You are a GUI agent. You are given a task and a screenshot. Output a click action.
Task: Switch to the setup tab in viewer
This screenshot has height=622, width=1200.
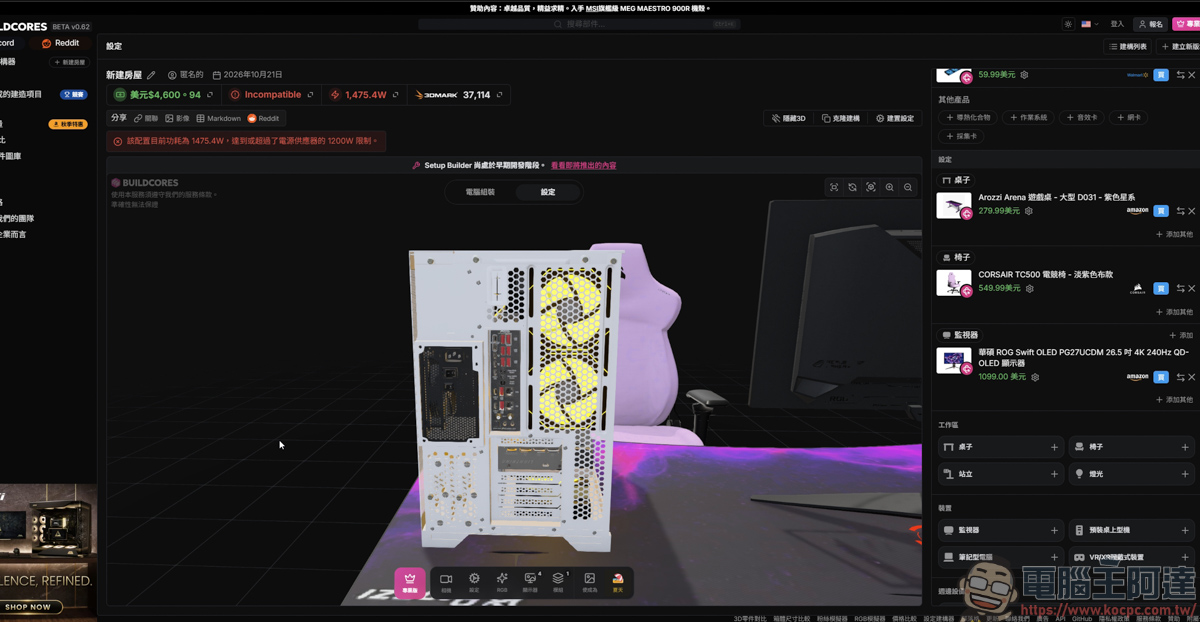click(548, 192)
